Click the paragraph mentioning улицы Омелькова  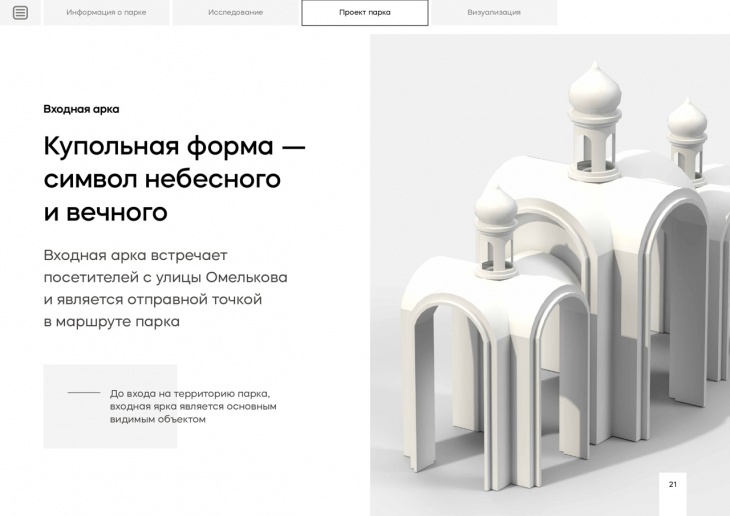coord(165,288)
